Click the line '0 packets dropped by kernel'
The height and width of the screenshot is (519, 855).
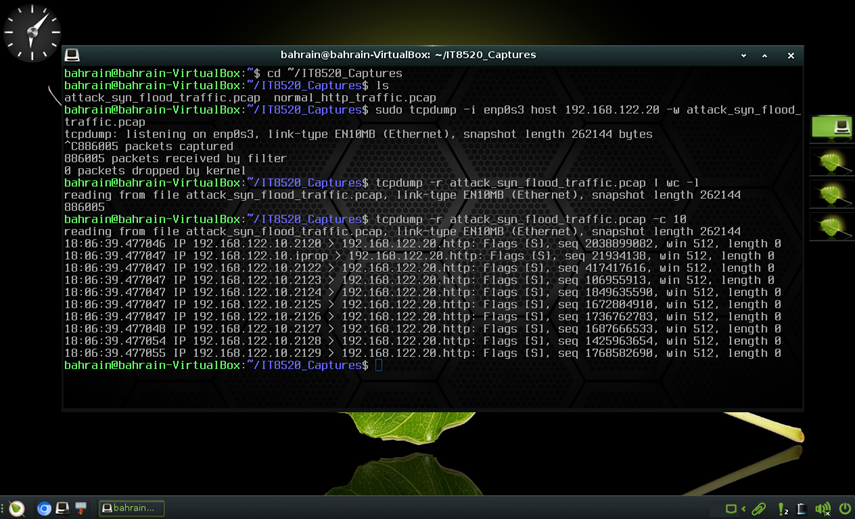(x=155, y=171)
